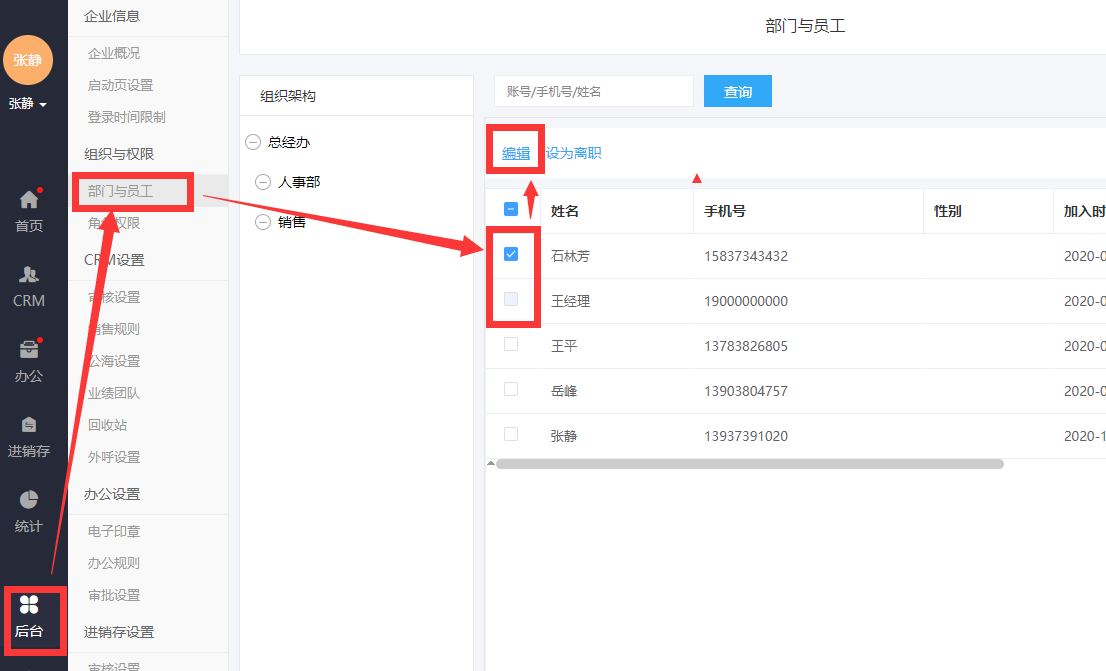Click the 办公设置 section heading
This screenshot has height=671, width=1106.
112,494
